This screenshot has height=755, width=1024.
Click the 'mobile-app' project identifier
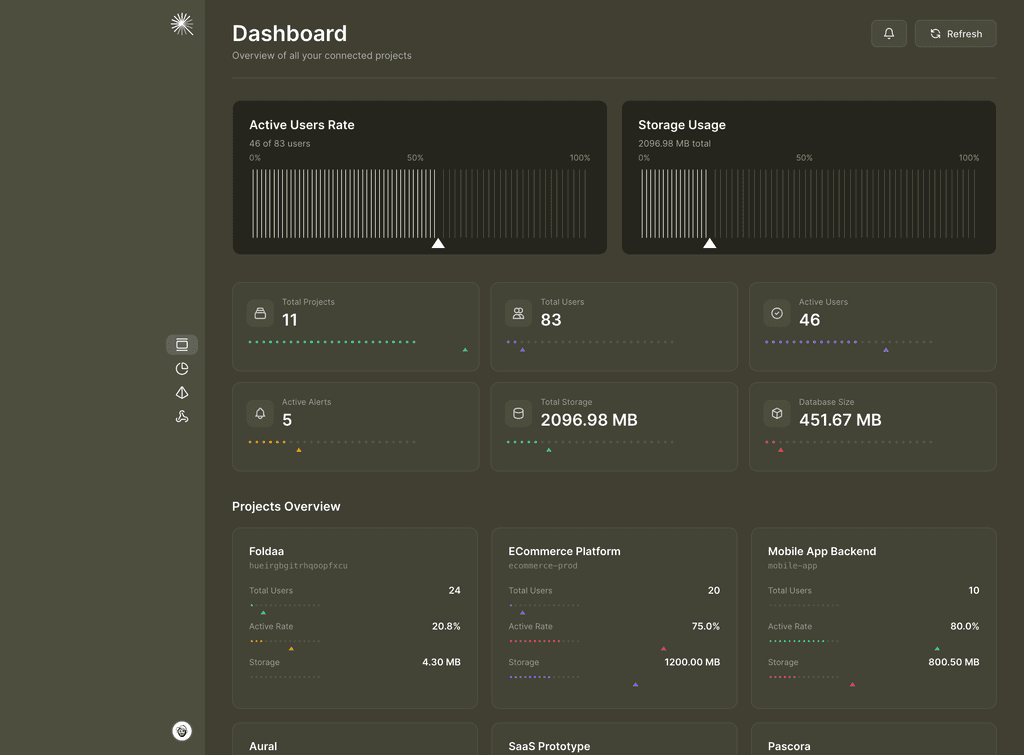point(792,566)
